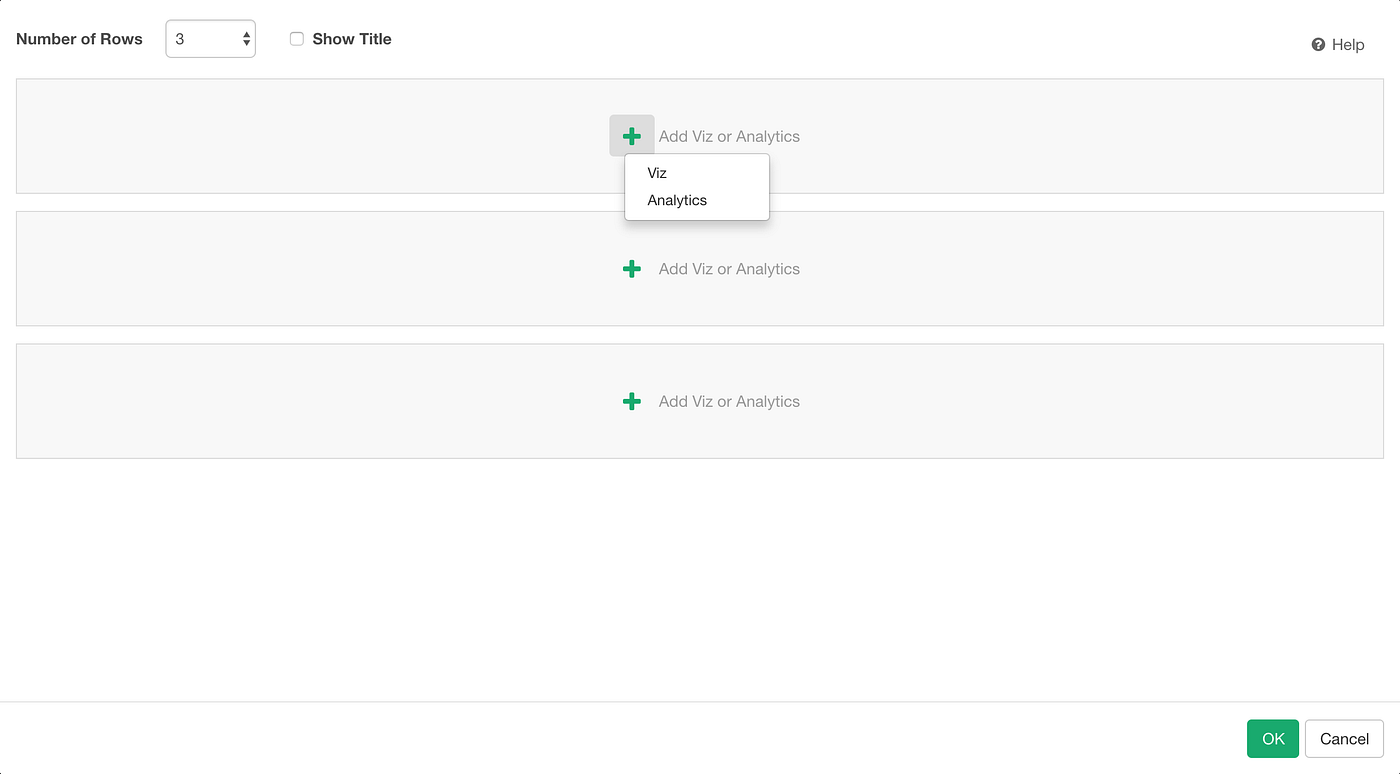
Task: Select "Viz" from the open dropdown menu
Action: (657, 172)
